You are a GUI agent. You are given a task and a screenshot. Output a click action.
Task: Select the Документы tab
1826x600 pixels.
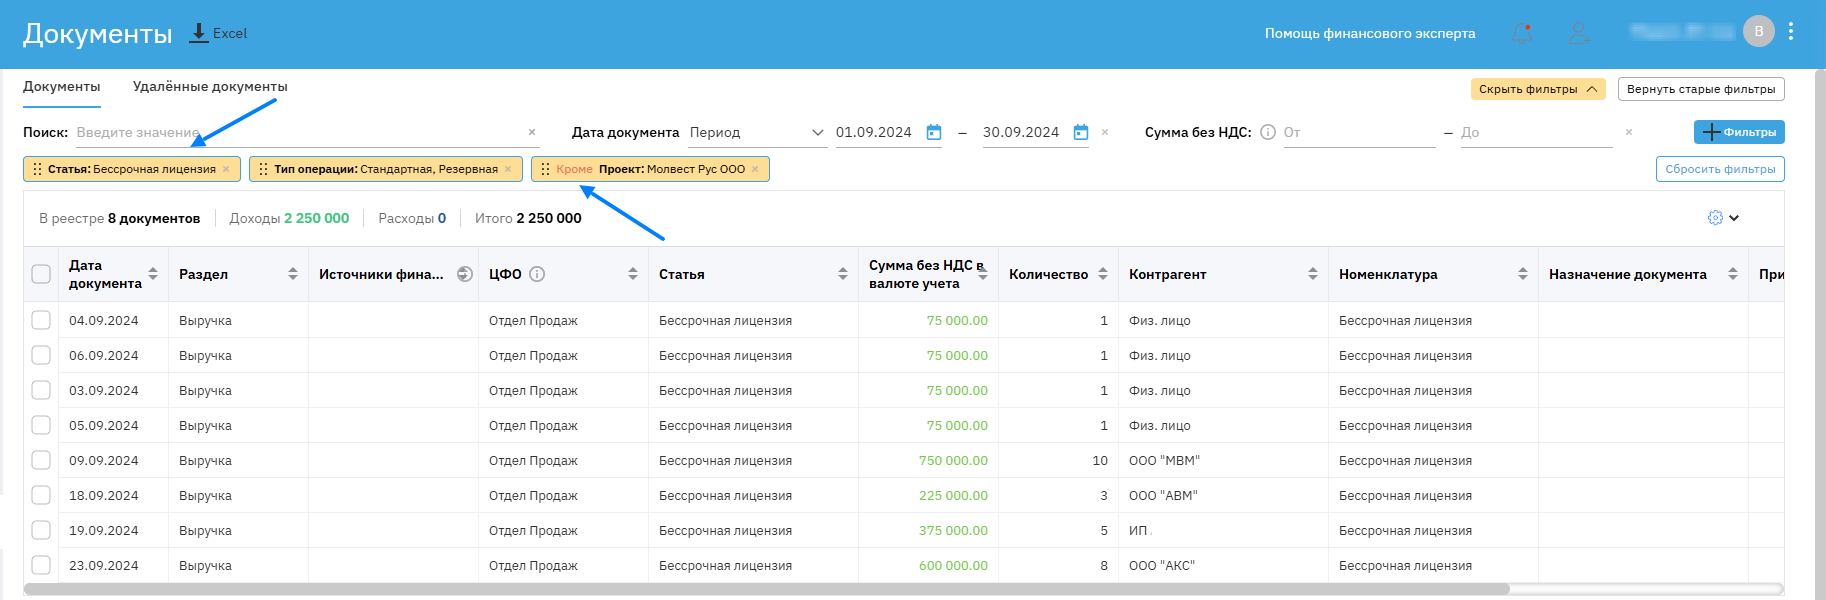61,87
